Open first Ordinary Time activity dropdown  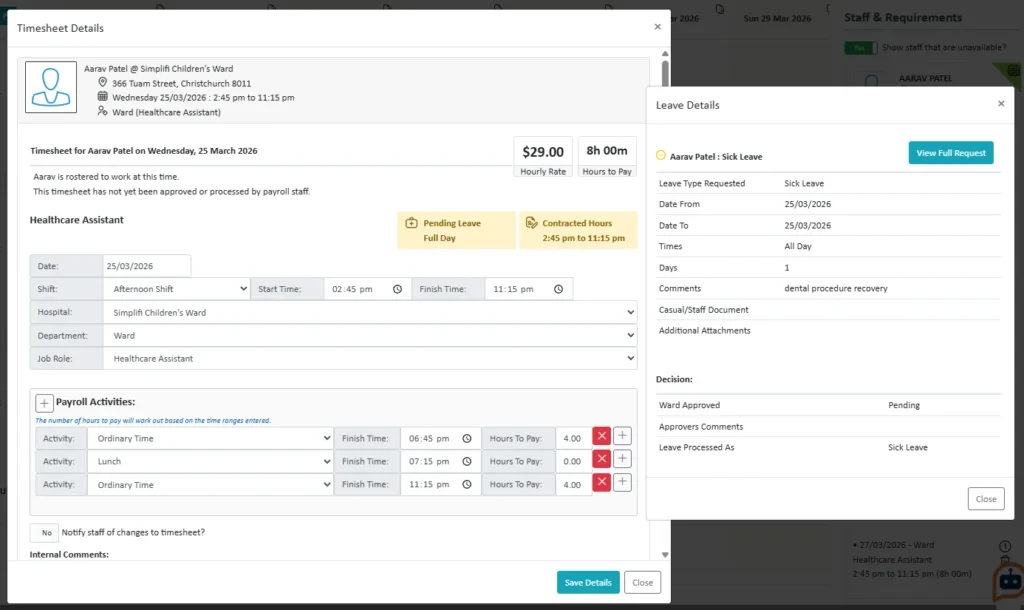(x=210, y=438)
